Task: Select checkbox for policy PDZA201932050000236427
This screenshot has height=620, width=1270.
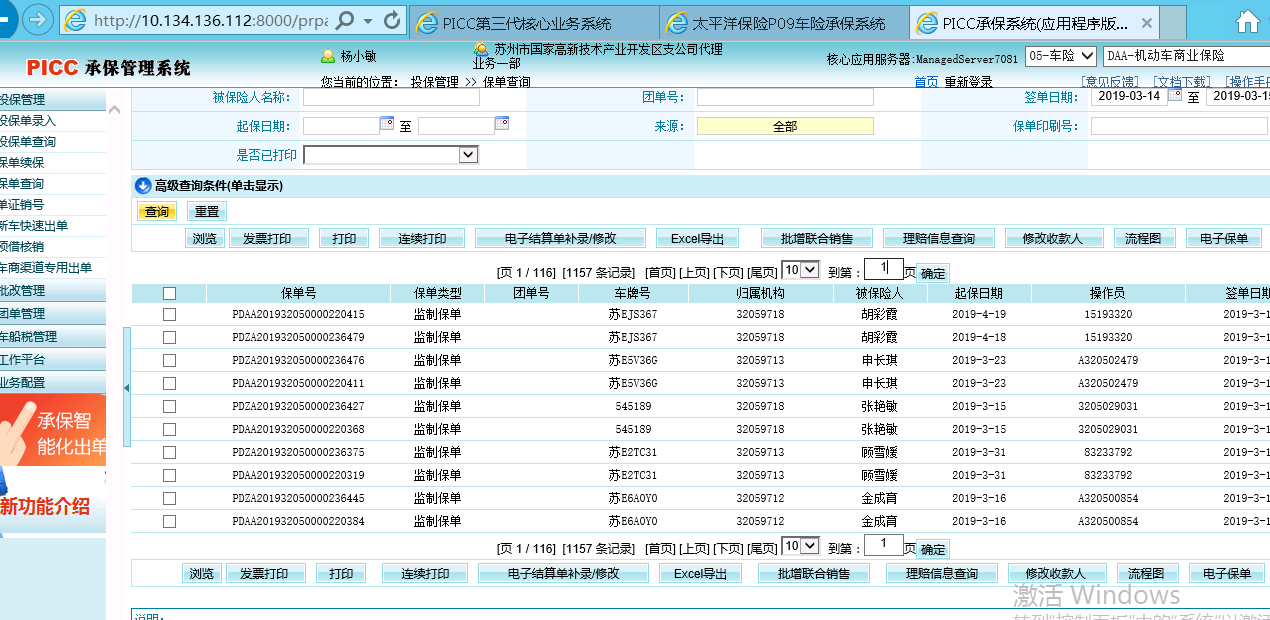Action: 169,406
